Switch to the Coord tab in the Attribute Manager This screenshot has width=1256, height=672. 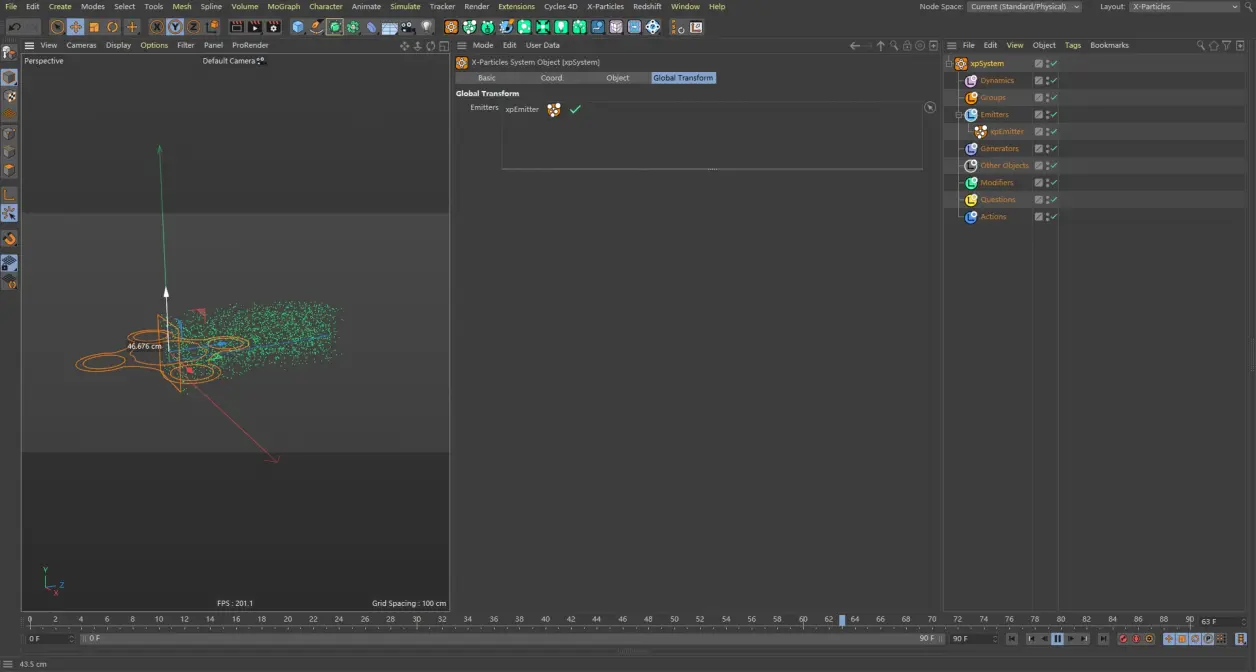pos(551,77)
